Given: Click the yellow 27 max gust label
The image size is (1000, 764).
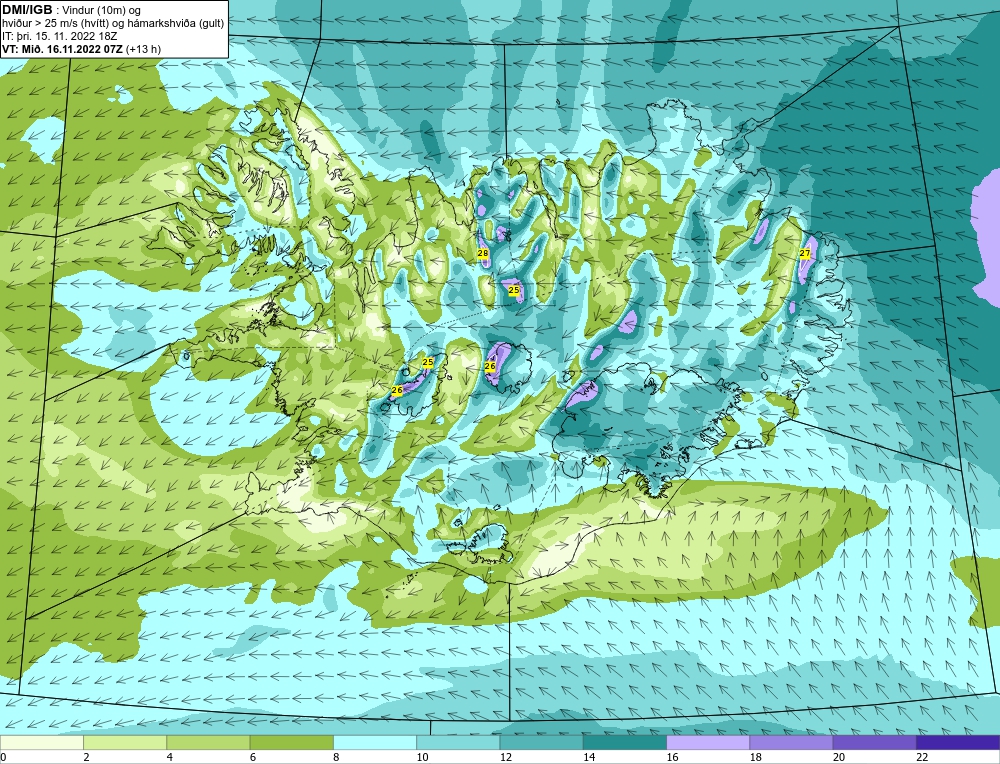Looking at the screenshot, I should pyautogui.click(x=805, y=253).
